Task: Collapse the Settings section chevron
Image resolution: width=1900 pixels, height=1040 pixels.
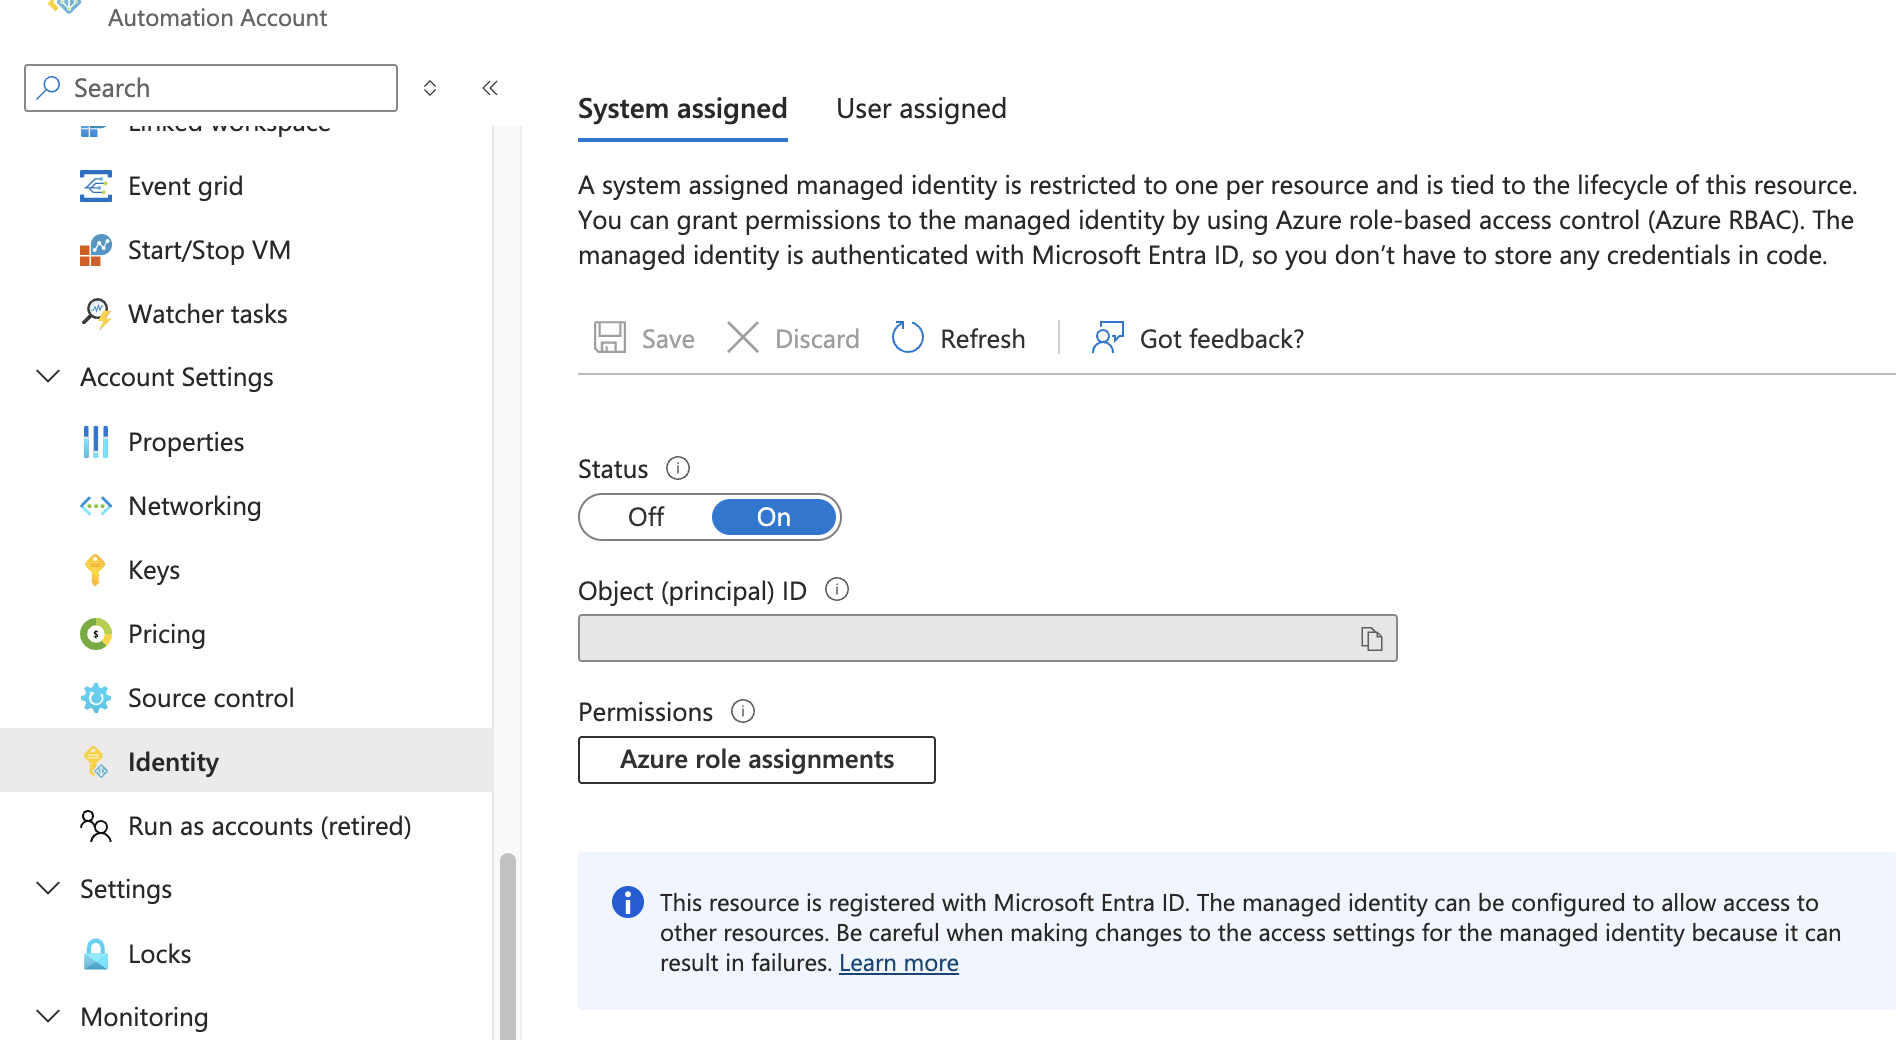Action: click(48, 889)
